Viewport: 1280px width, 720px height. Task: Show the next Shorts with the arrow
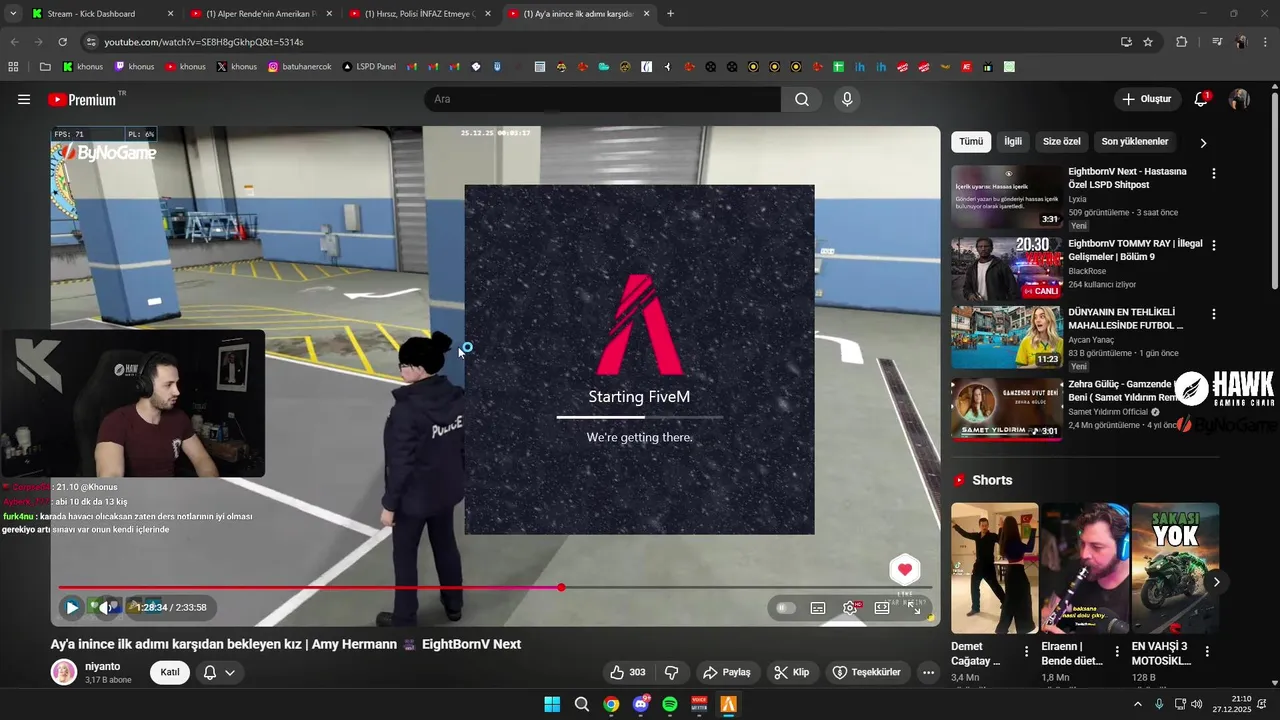pos(1217,581)
